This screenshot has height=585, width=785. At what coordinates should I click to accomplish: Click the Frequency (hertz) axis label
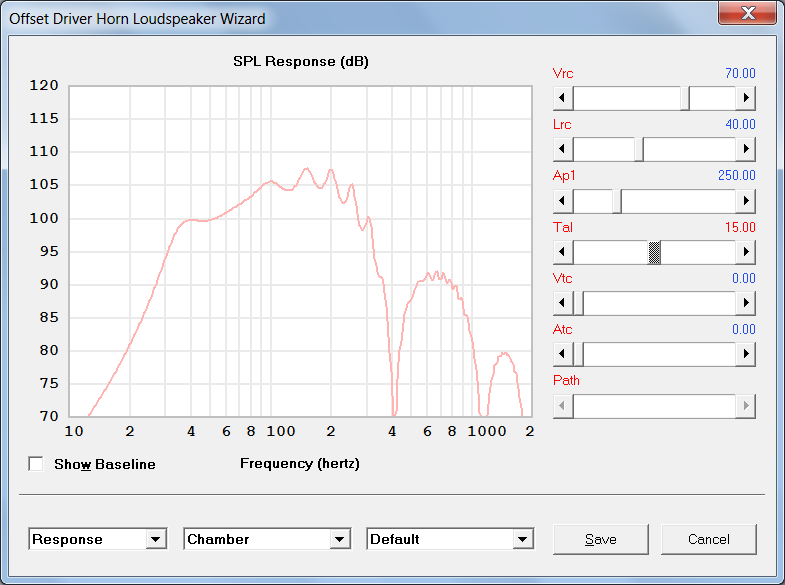pyautogui.click(x=300, y=463)
